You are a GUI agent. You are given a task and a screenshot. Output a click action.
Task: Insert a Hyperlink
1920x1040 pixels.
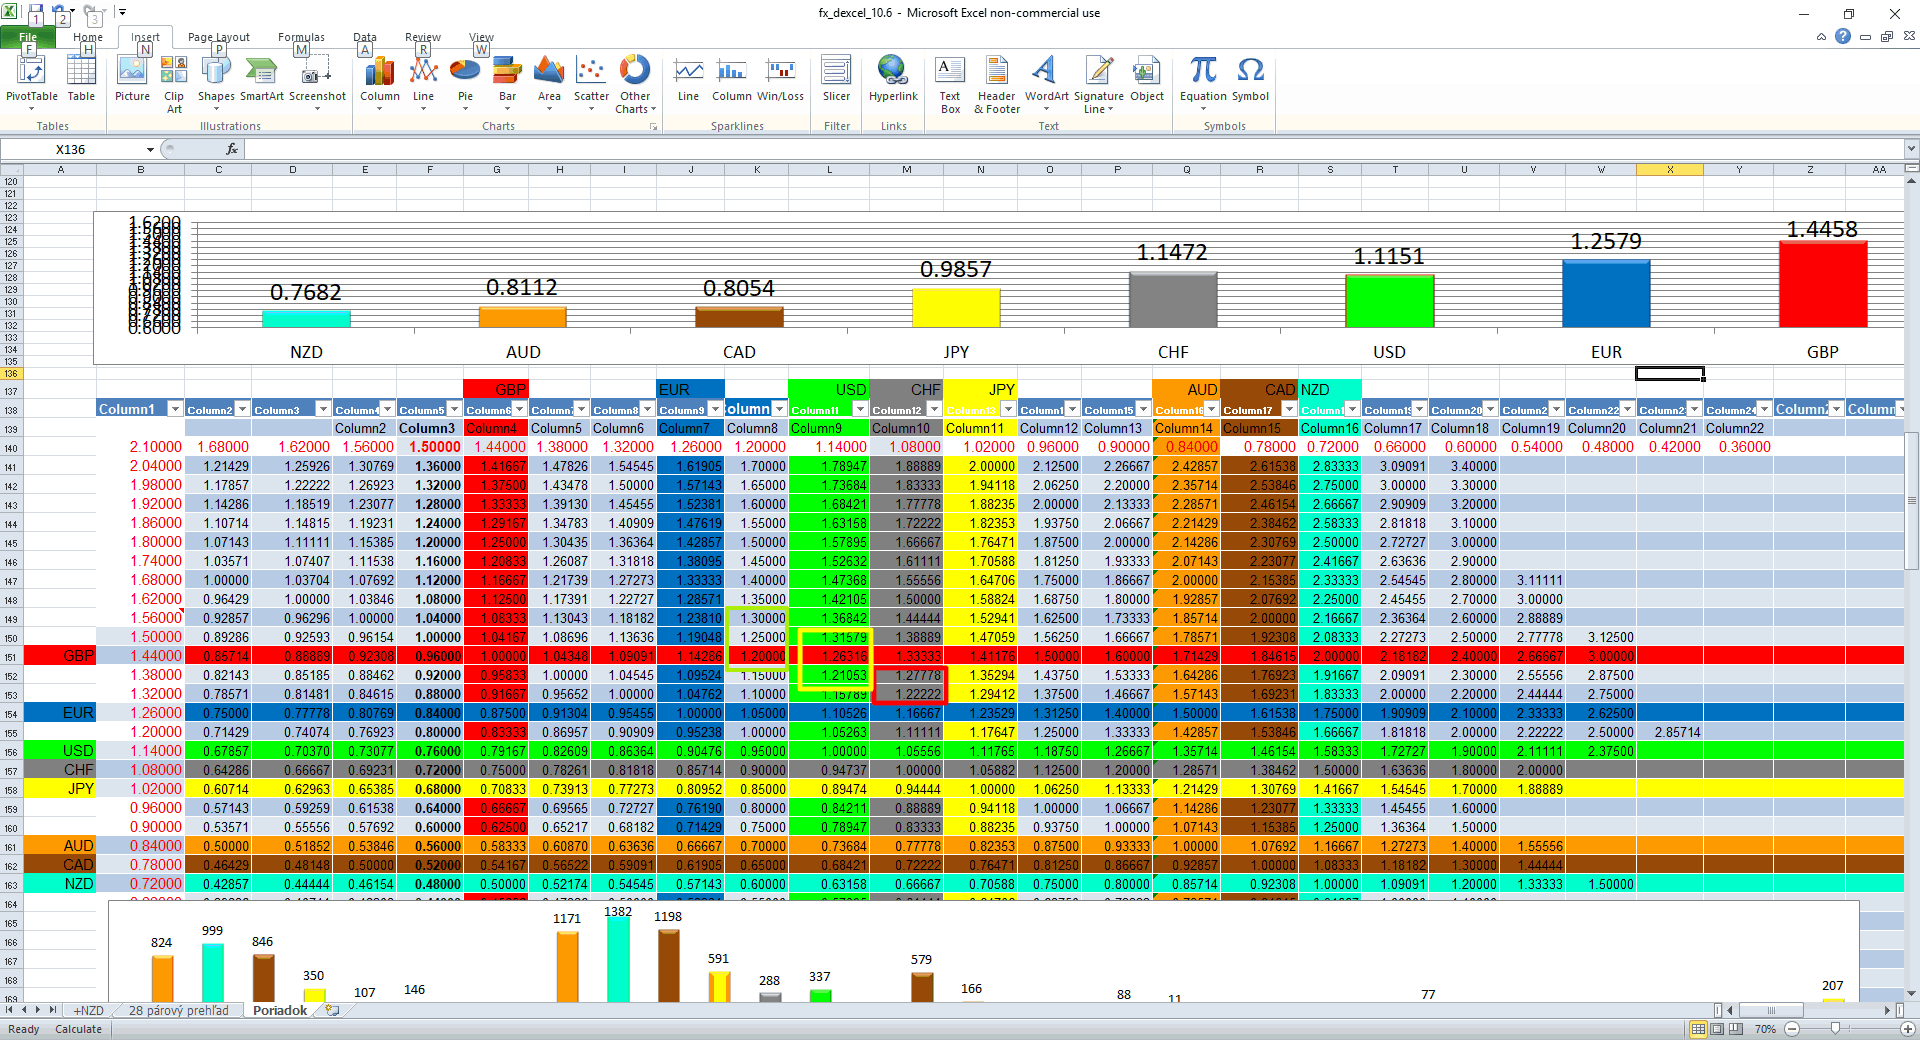pos(893,80)
